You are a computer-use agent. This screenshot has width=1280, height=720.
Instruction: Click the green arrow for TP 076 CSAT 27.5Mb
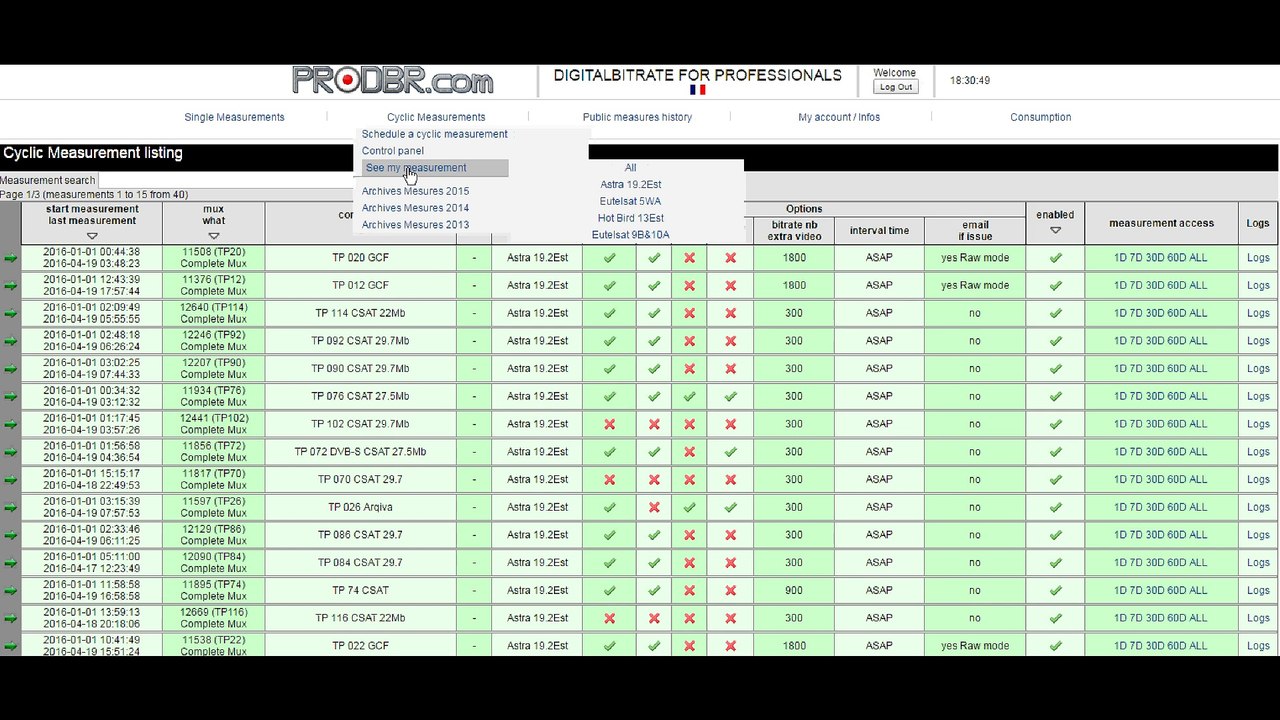[x=10, y=397]
